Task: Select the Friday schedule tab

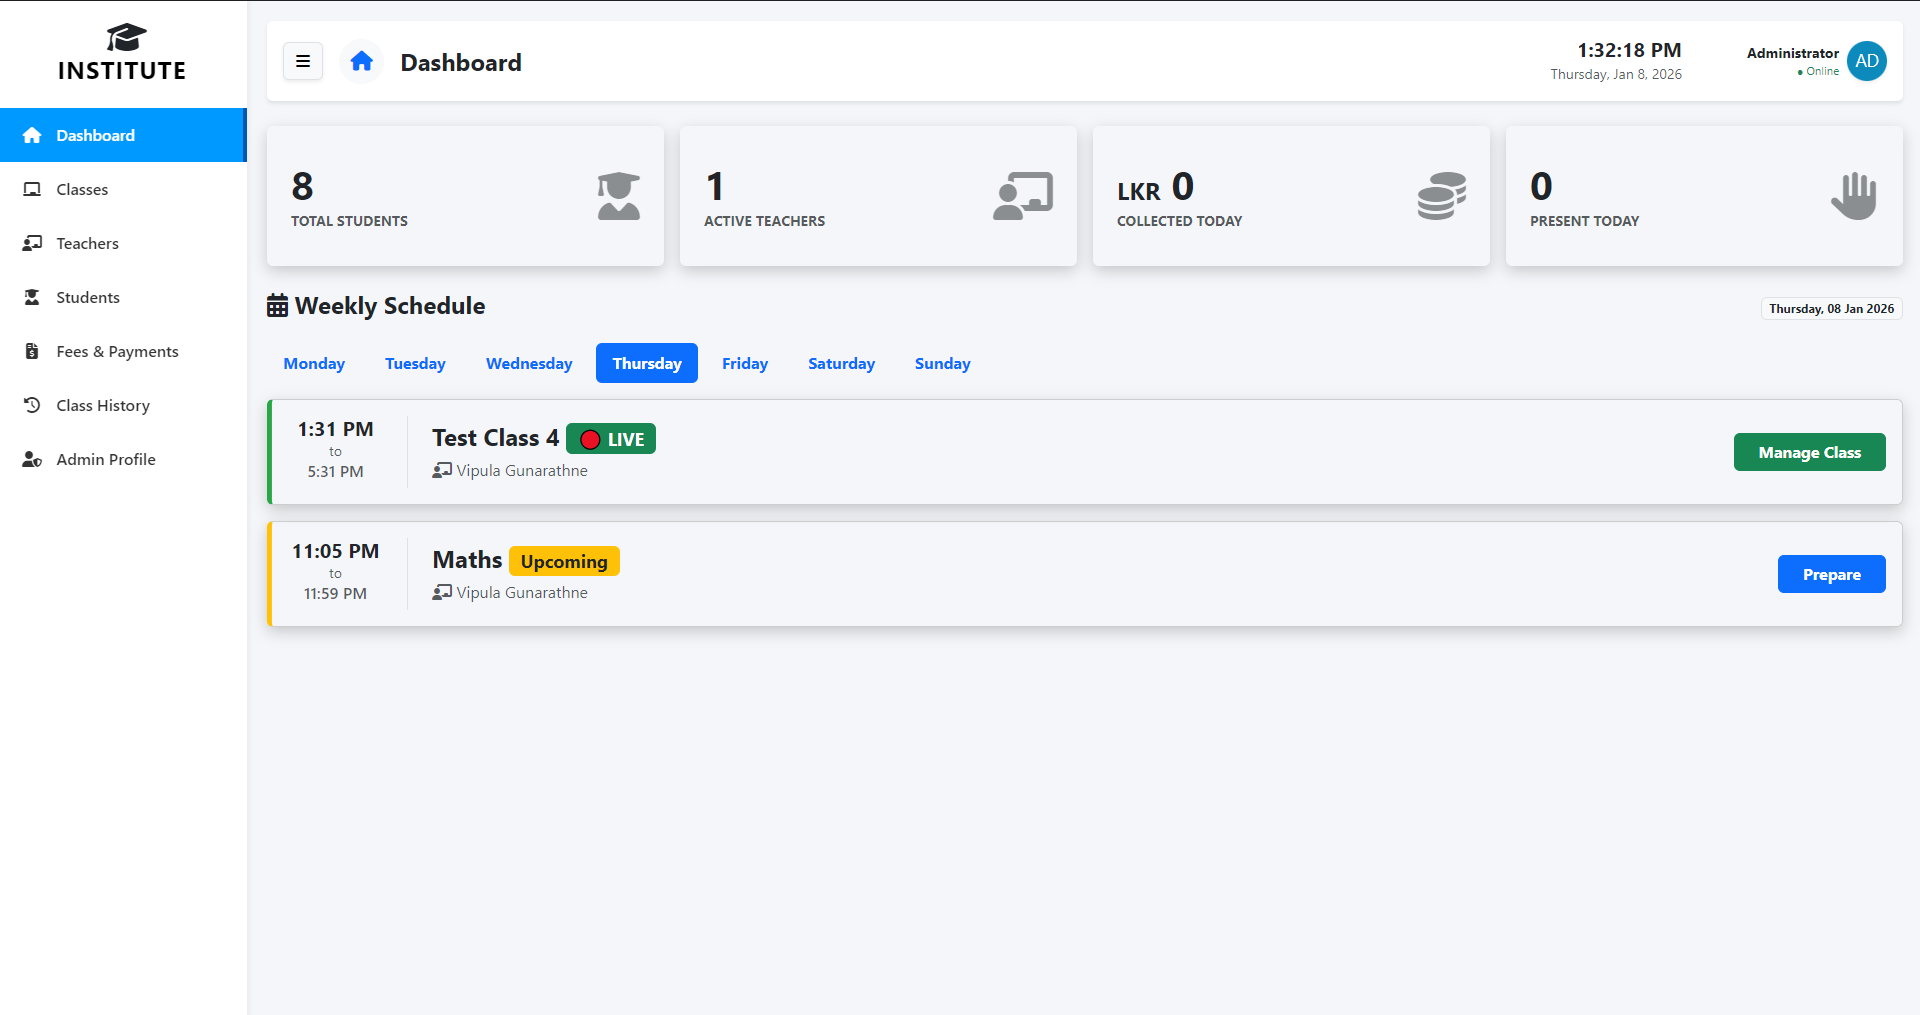Action: [745, 363]
